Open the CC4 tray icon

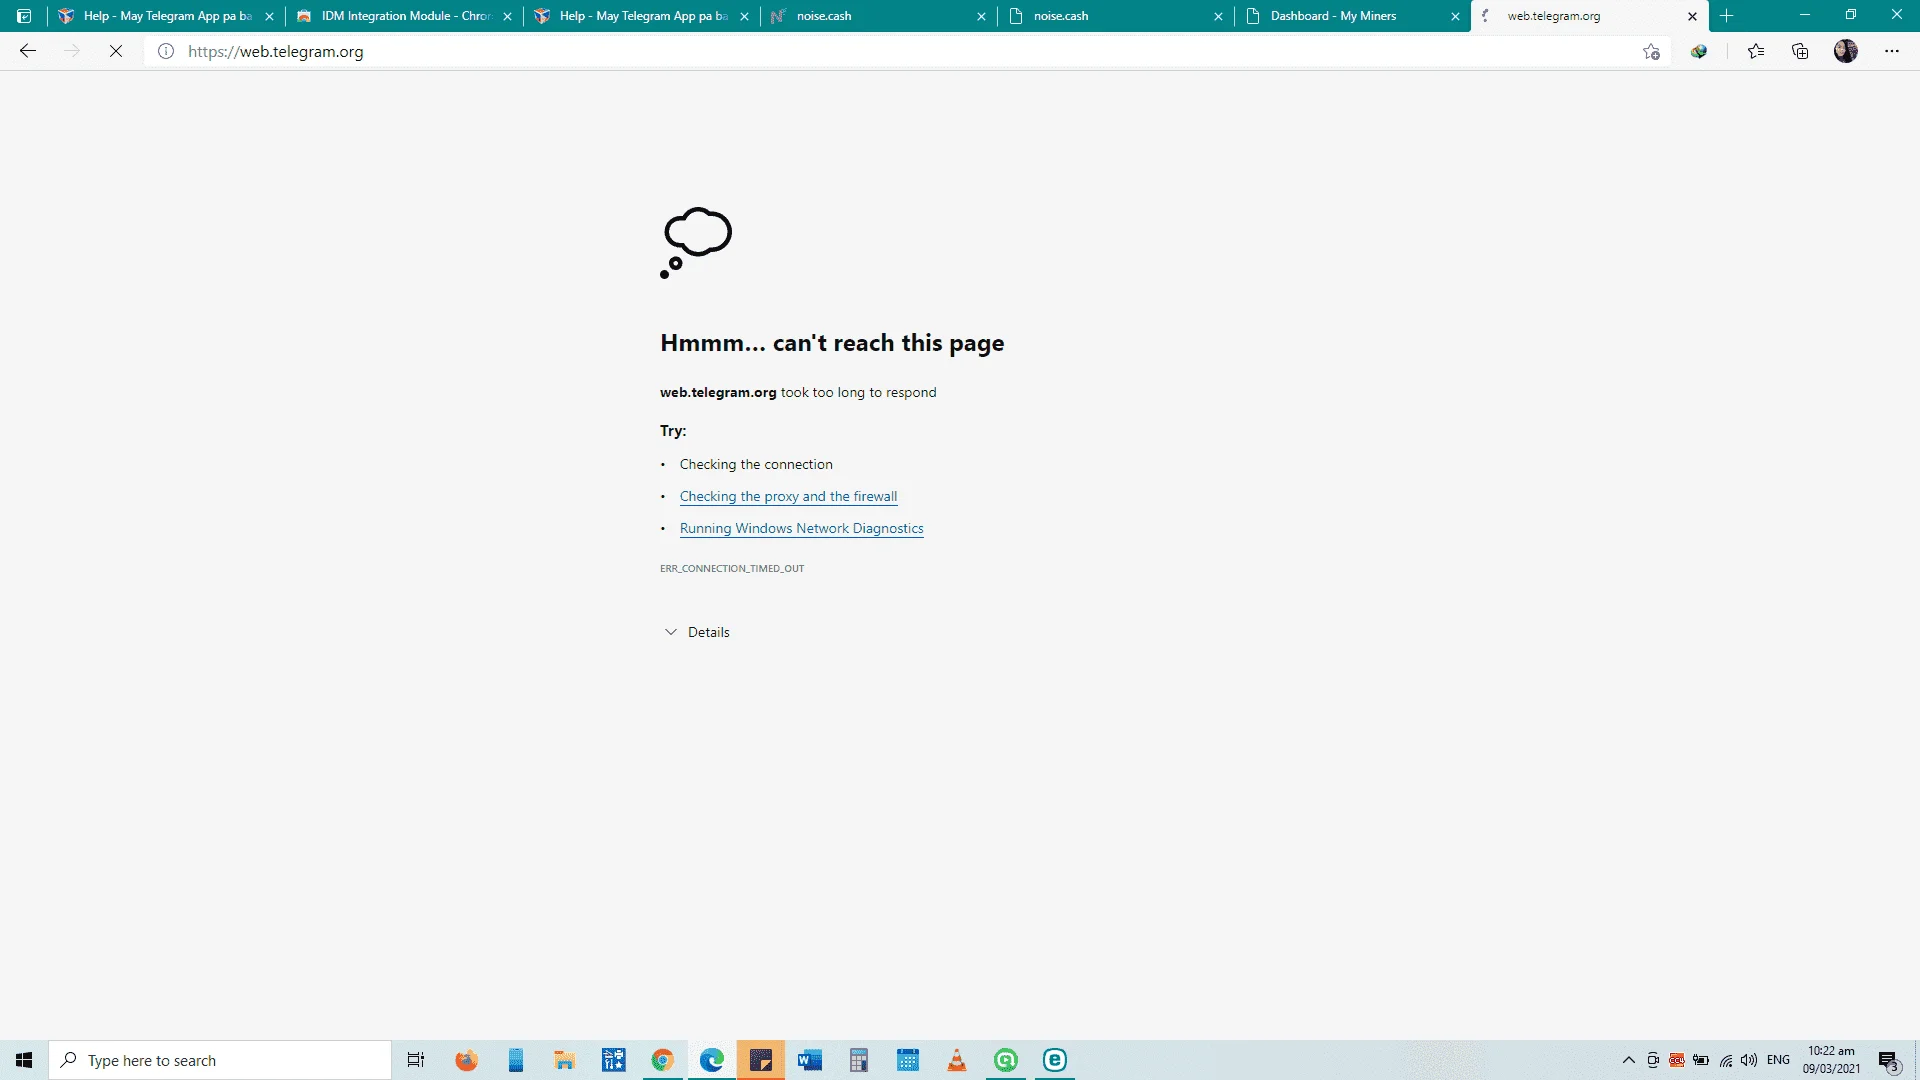point(1677,1060)
